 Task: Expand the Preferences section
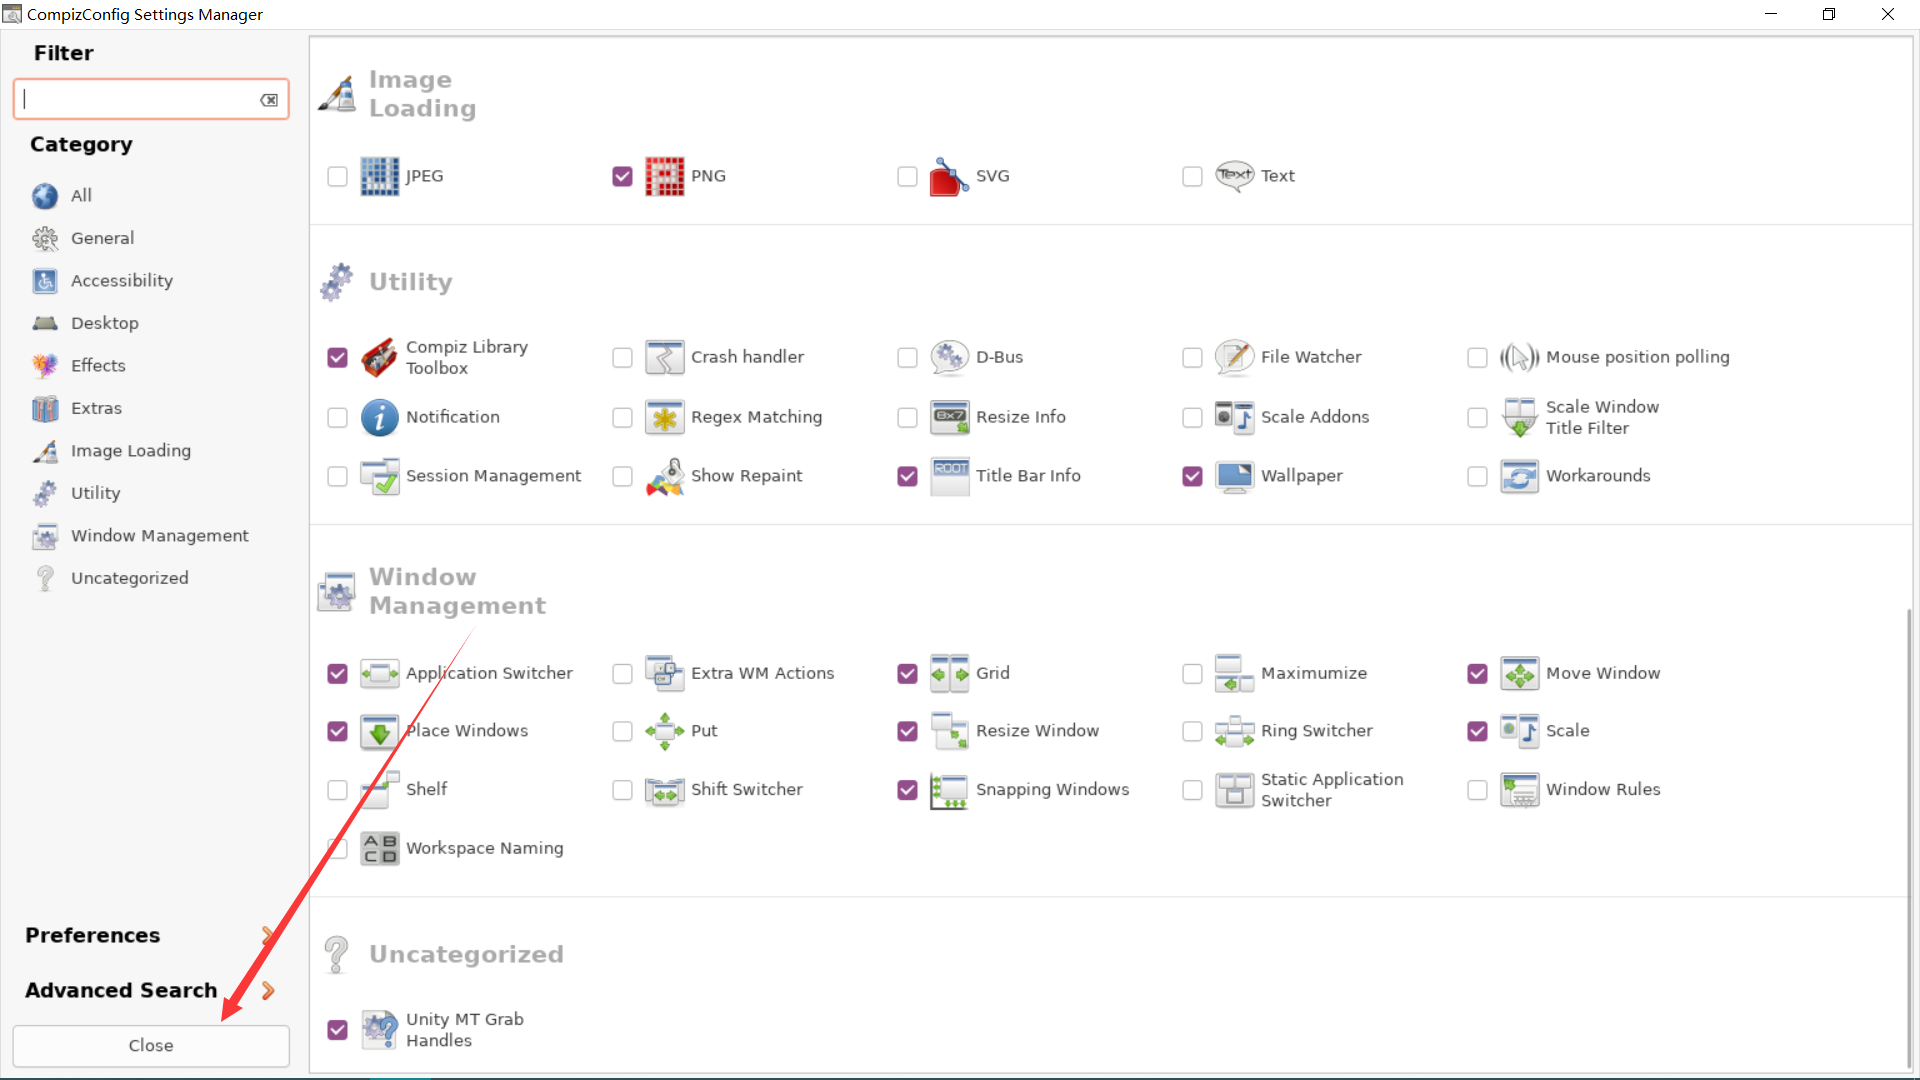[x=92, y=935]
